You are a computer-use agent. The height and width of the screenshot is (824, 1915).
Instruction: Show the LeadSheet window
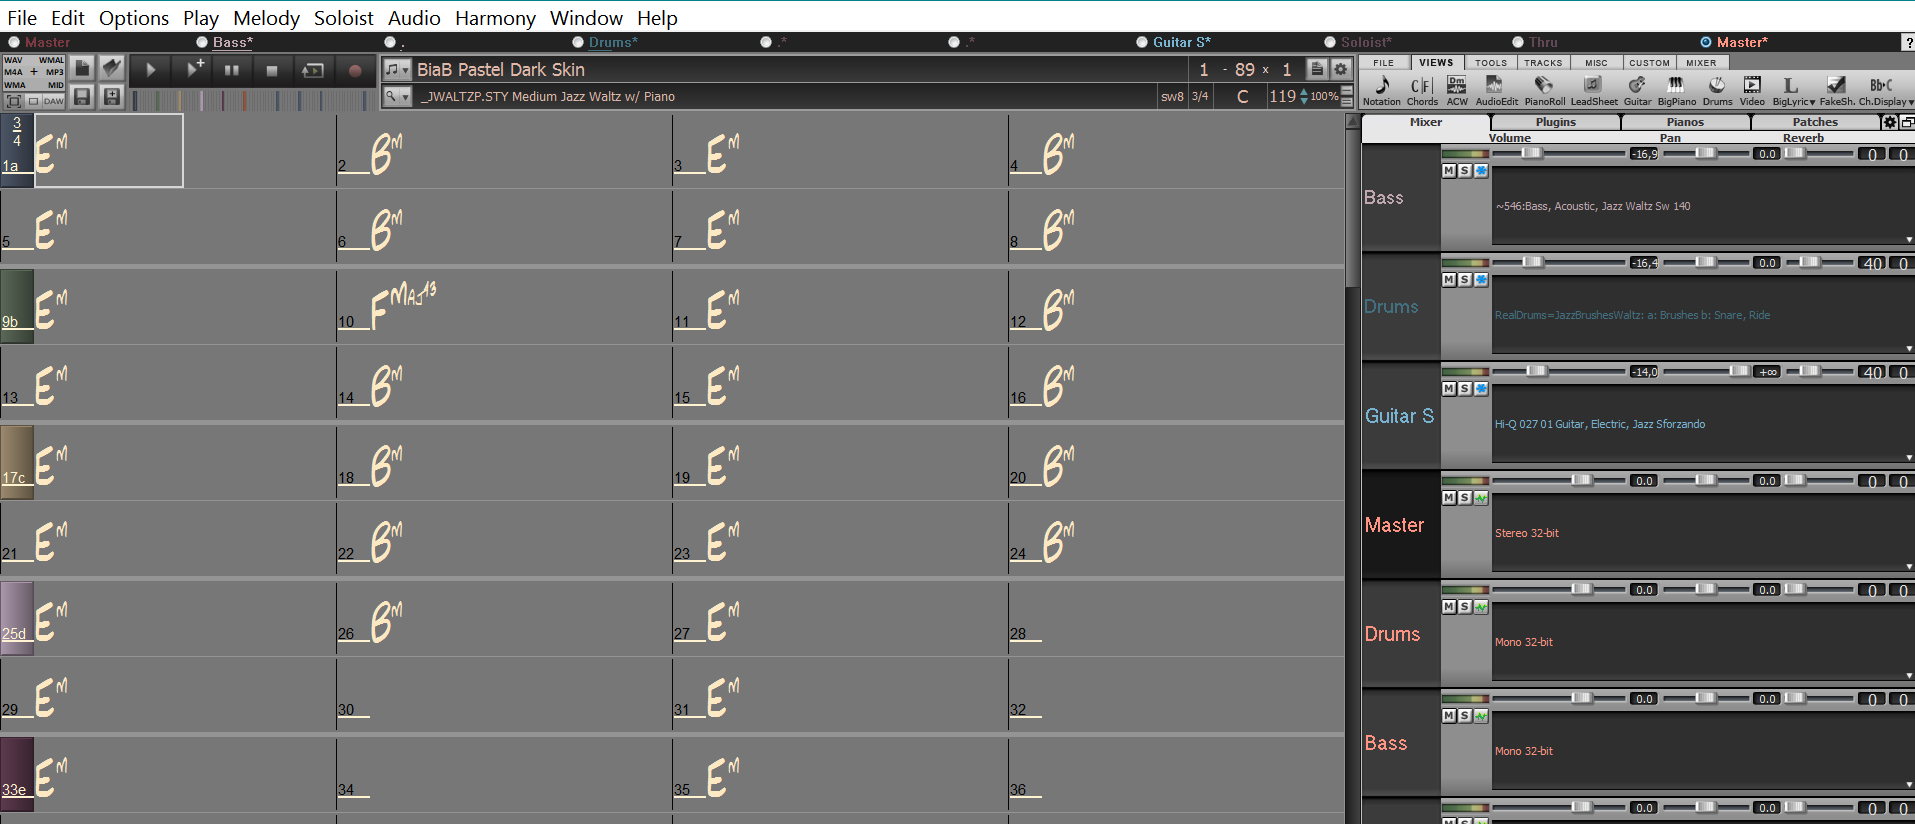1593,90
